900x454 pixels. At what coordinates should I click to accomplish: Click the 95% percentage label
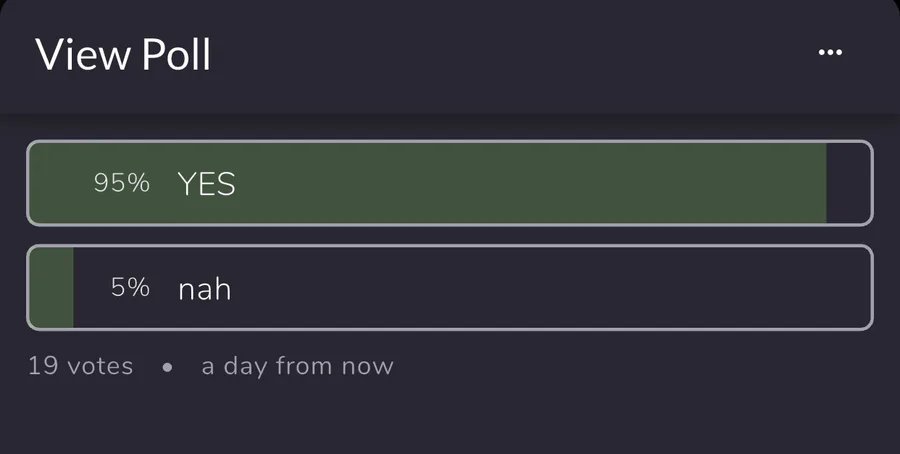coord(121,183)
